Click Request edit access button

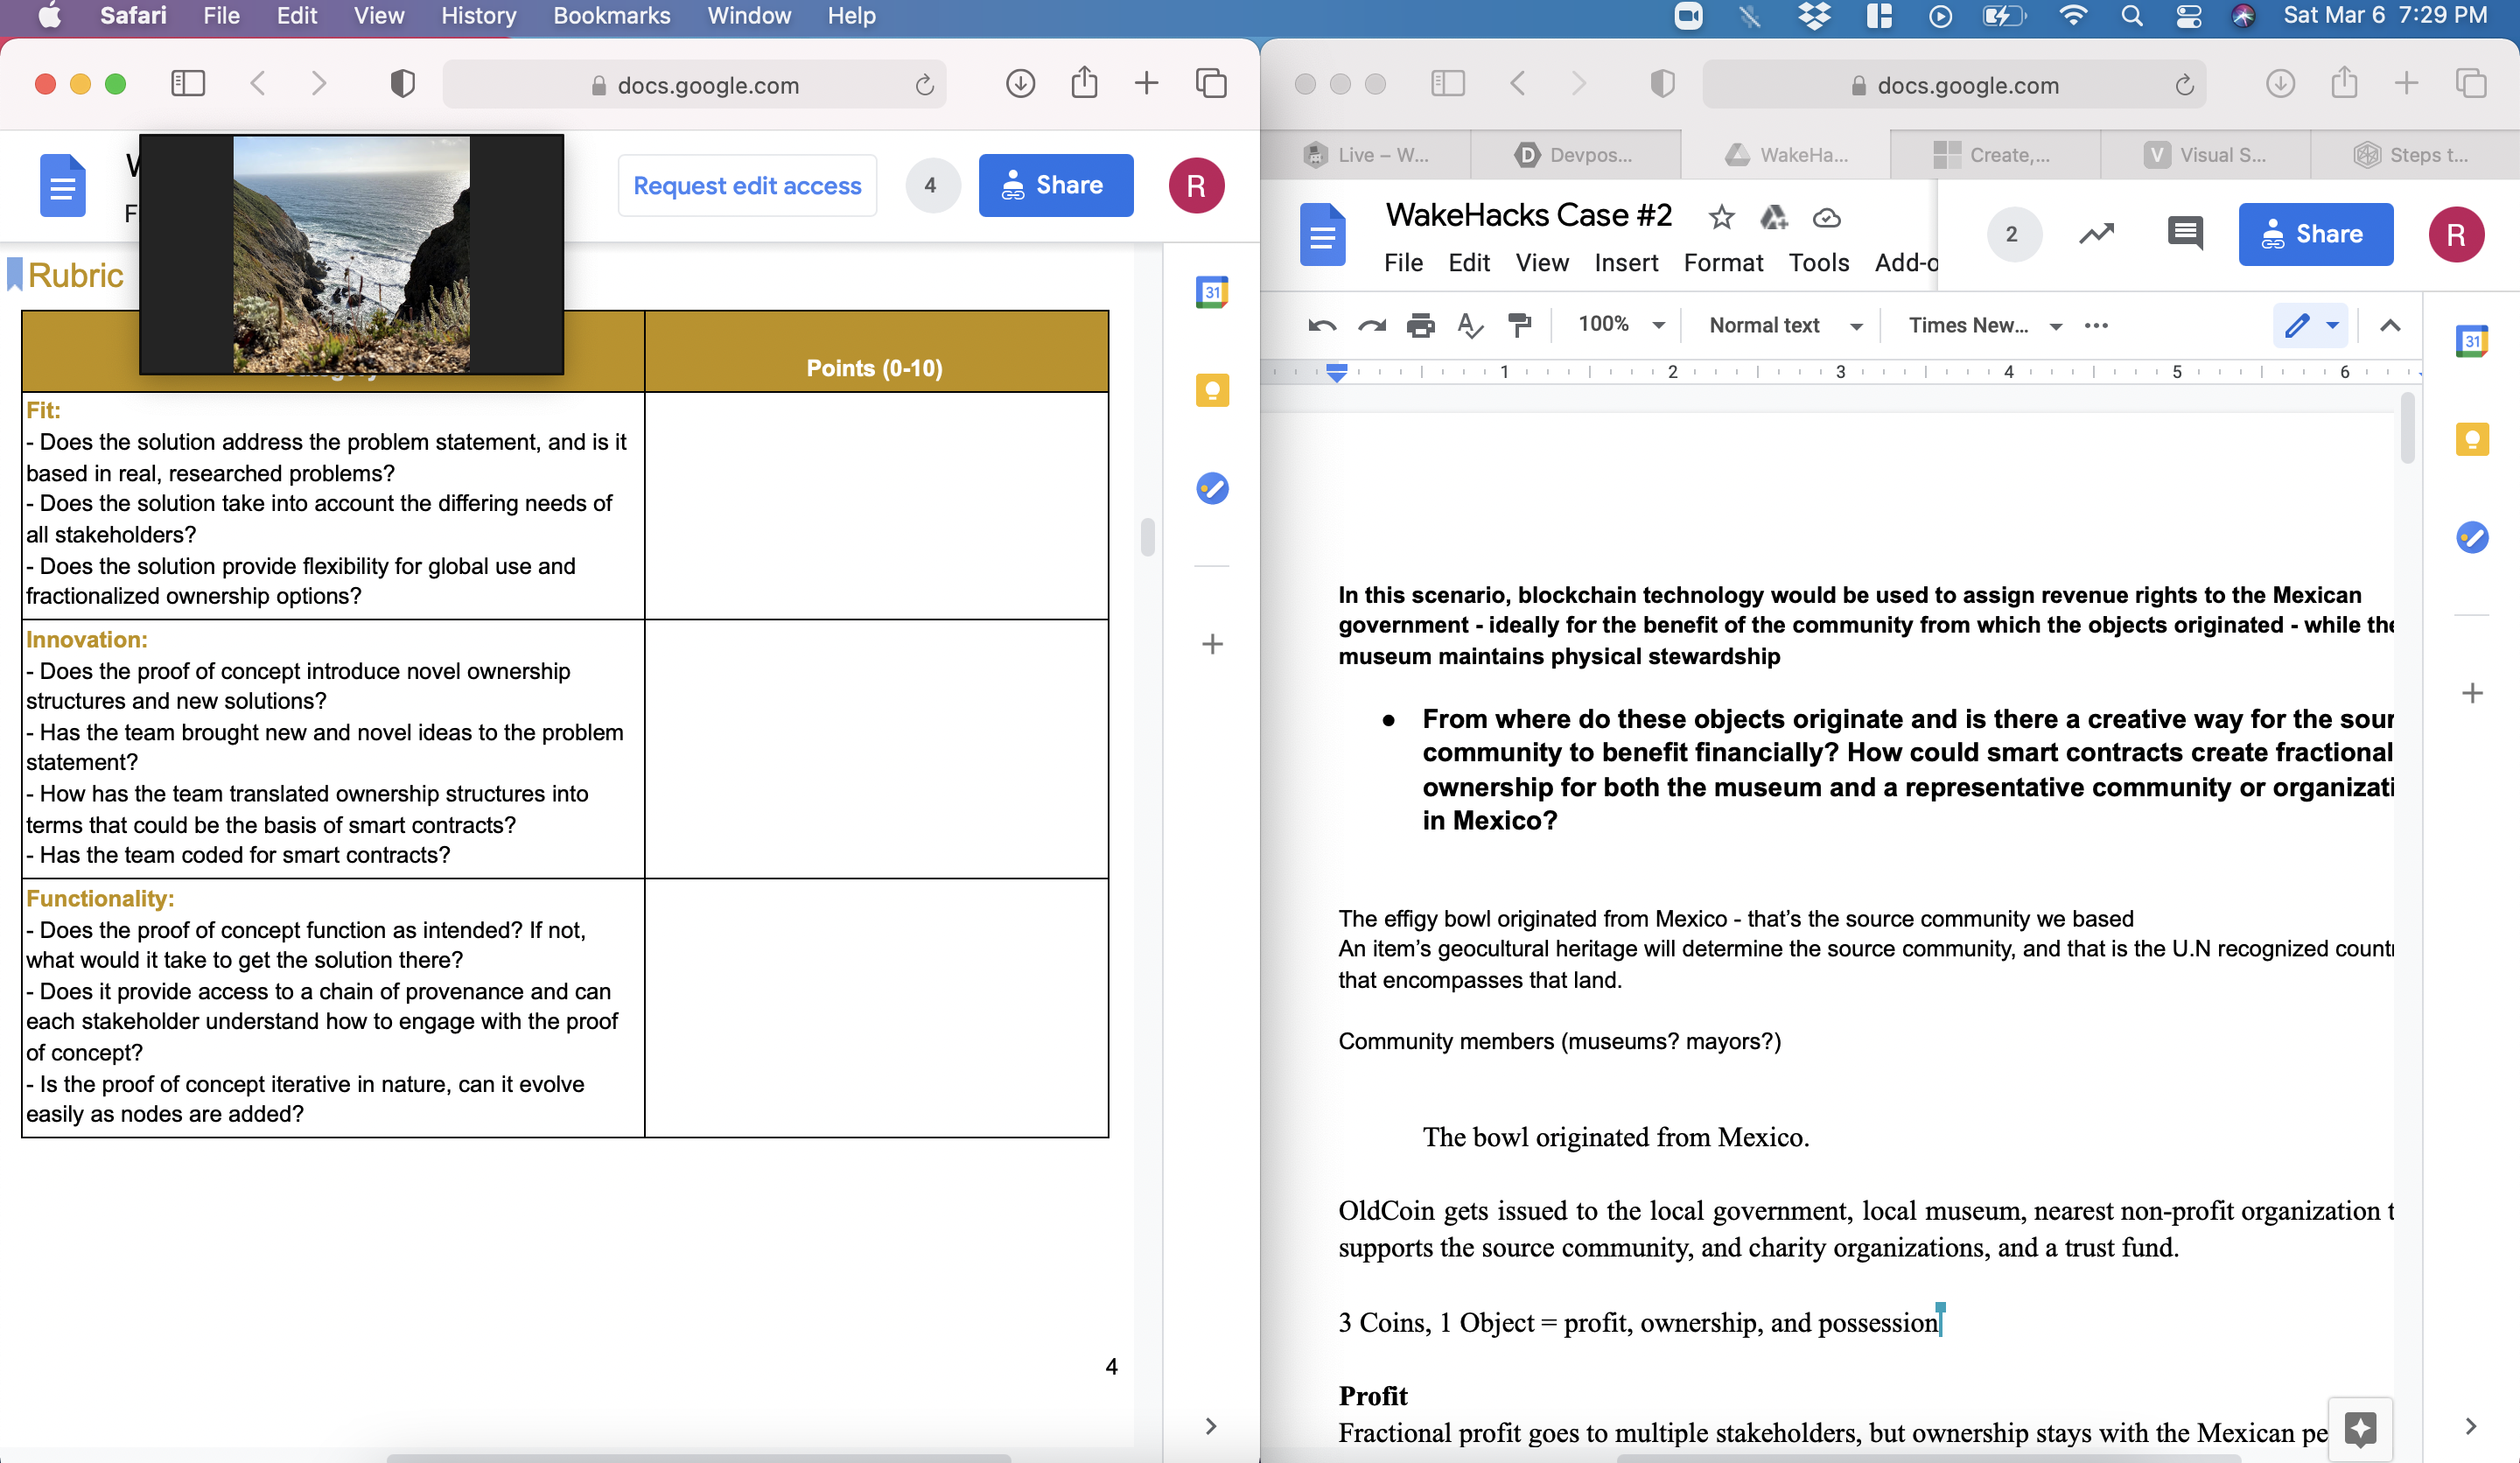(747, 186)
